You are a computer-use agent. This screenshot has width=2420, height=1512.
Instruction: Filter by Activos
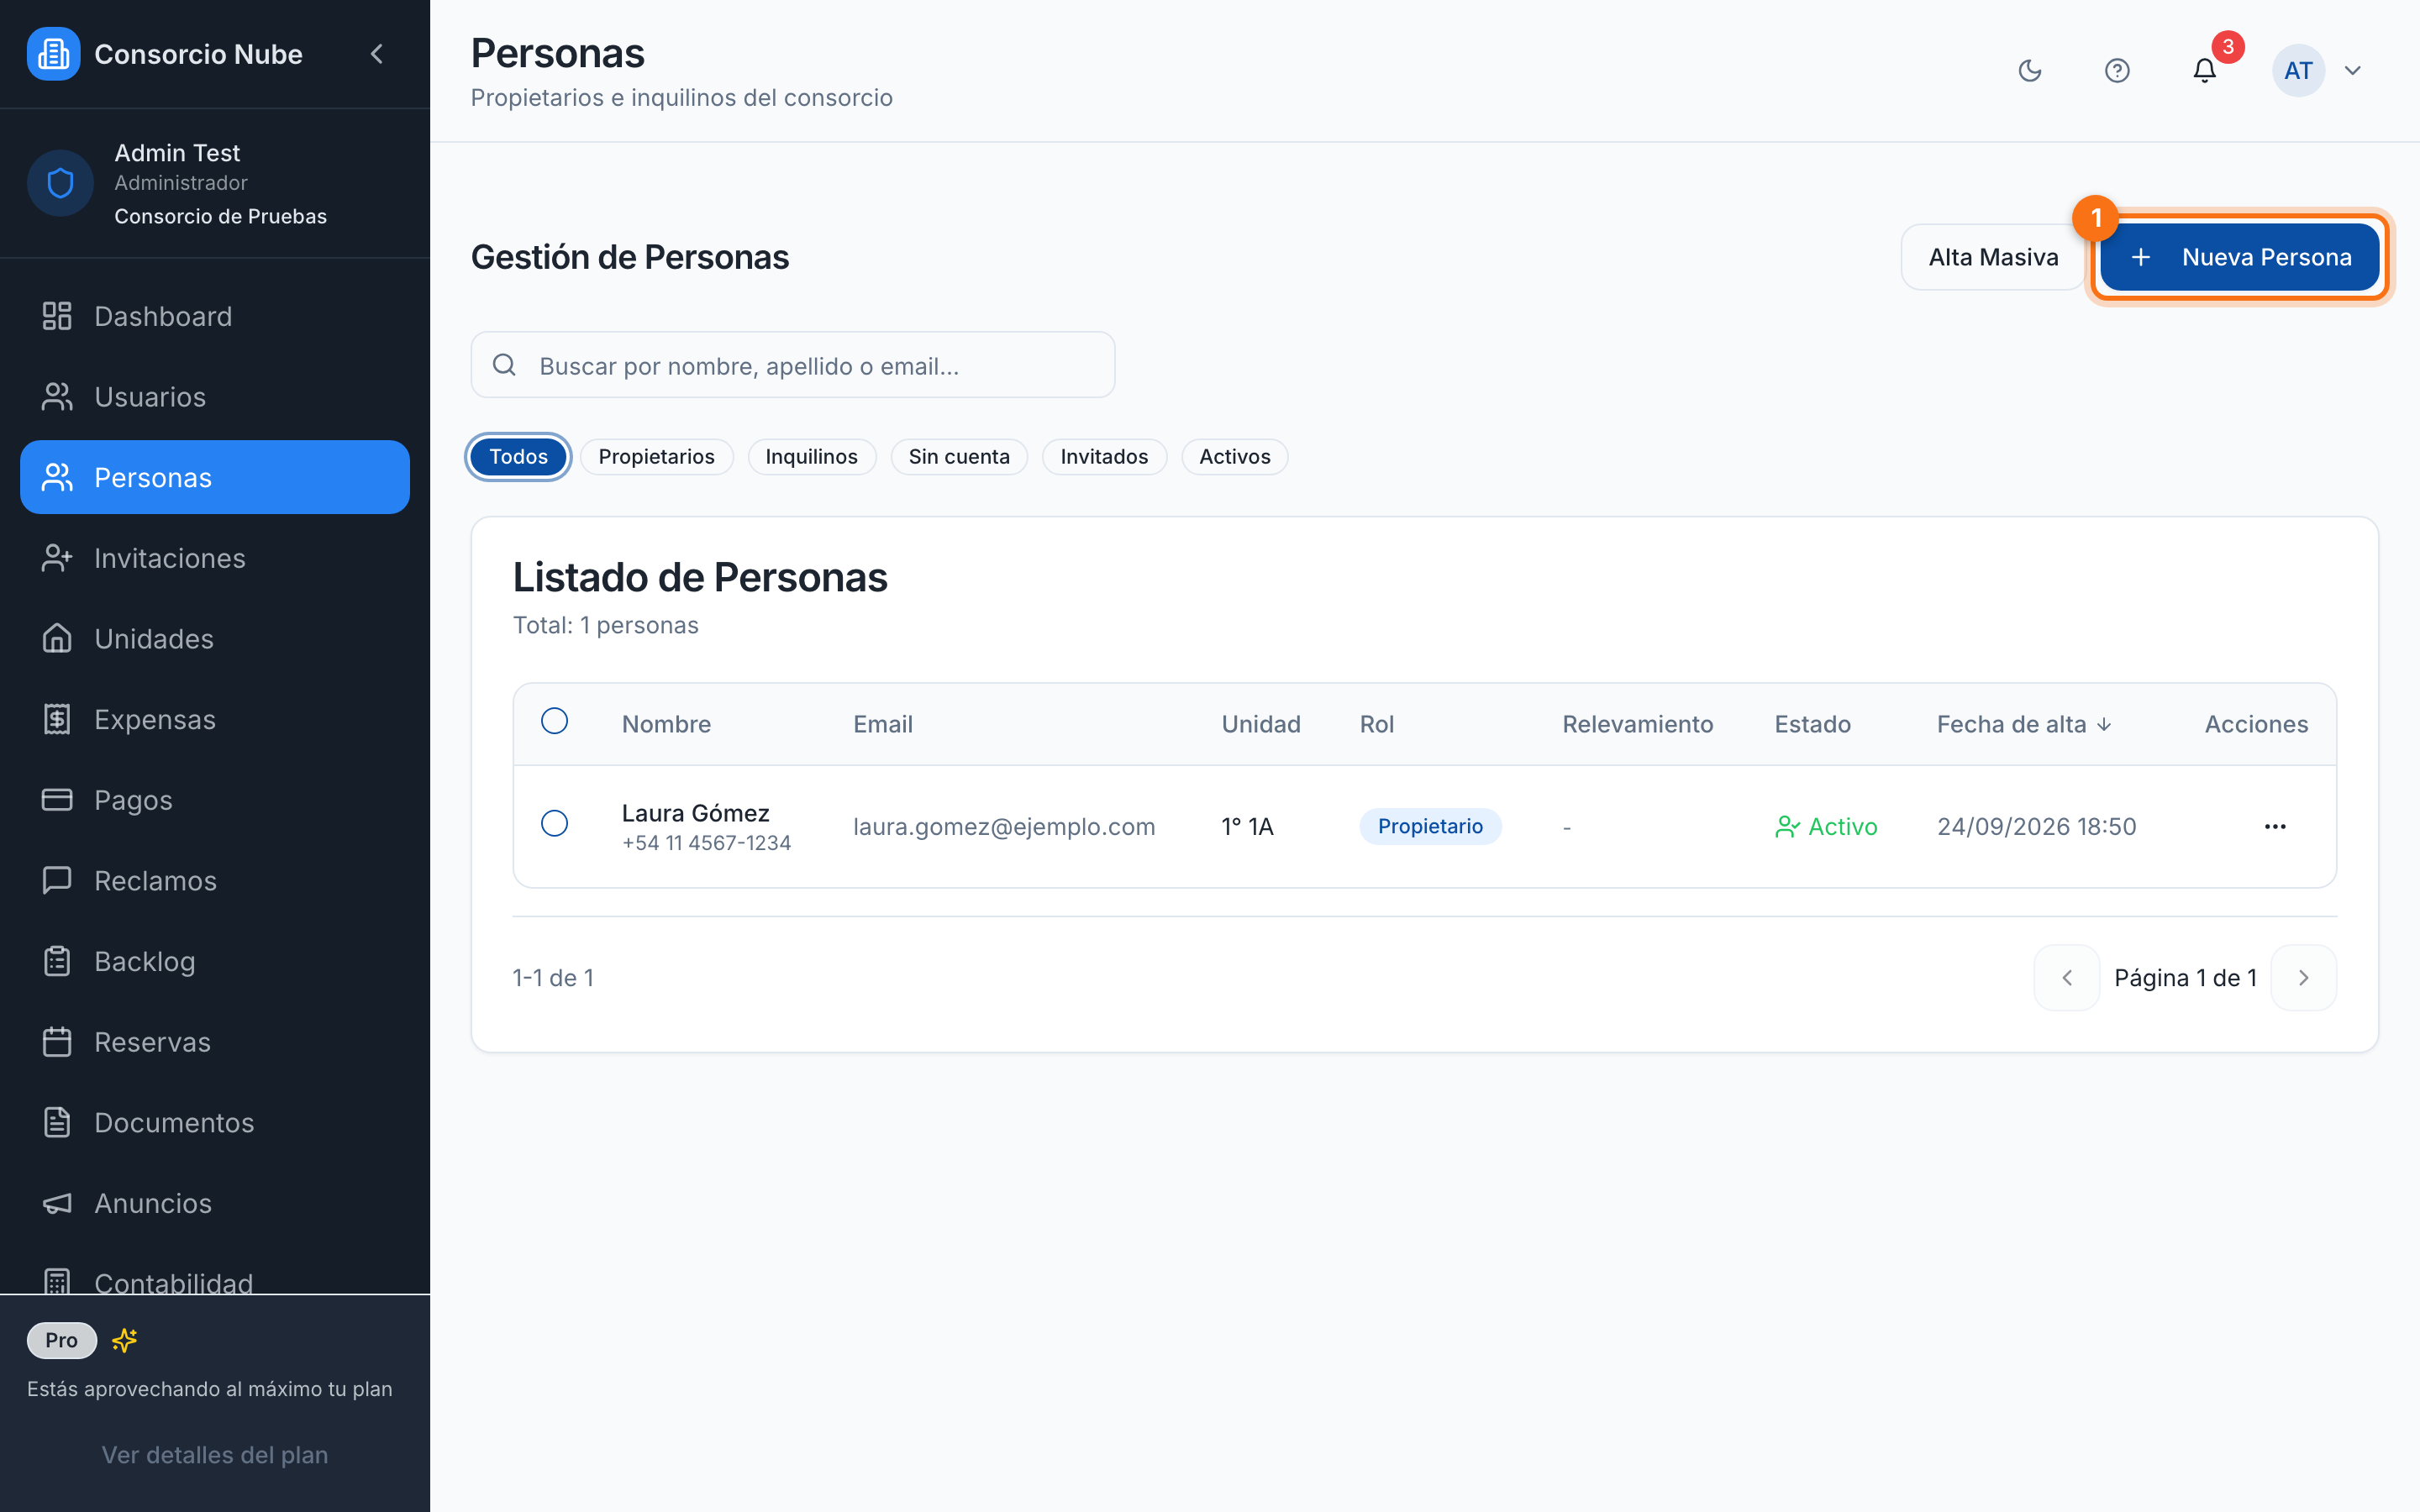pos(1235,457)
